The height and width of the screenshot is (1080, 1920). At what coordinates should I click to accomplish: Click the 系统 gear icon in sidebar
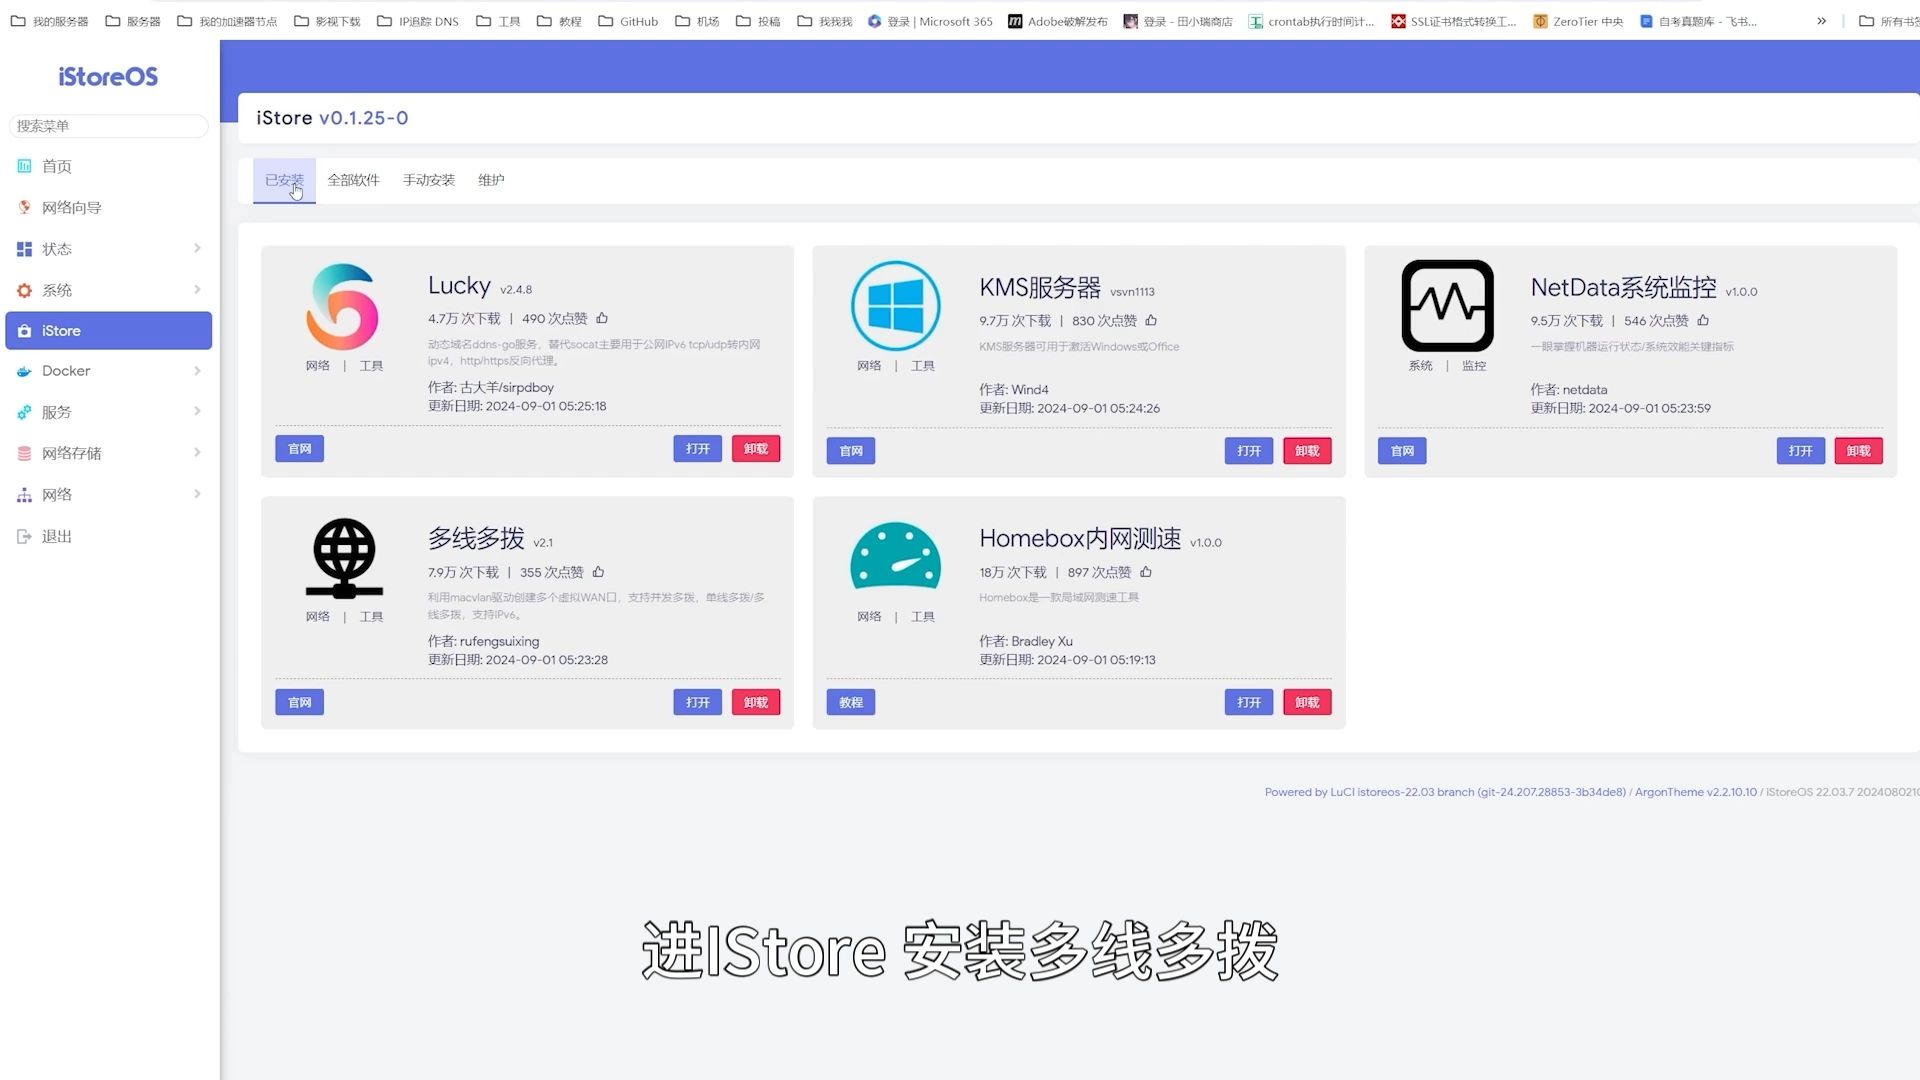(24, 290)
